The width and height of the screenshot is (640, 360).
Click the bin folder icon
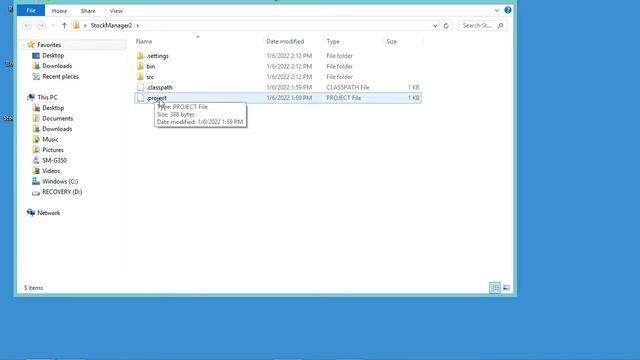(x=140, y=67)
